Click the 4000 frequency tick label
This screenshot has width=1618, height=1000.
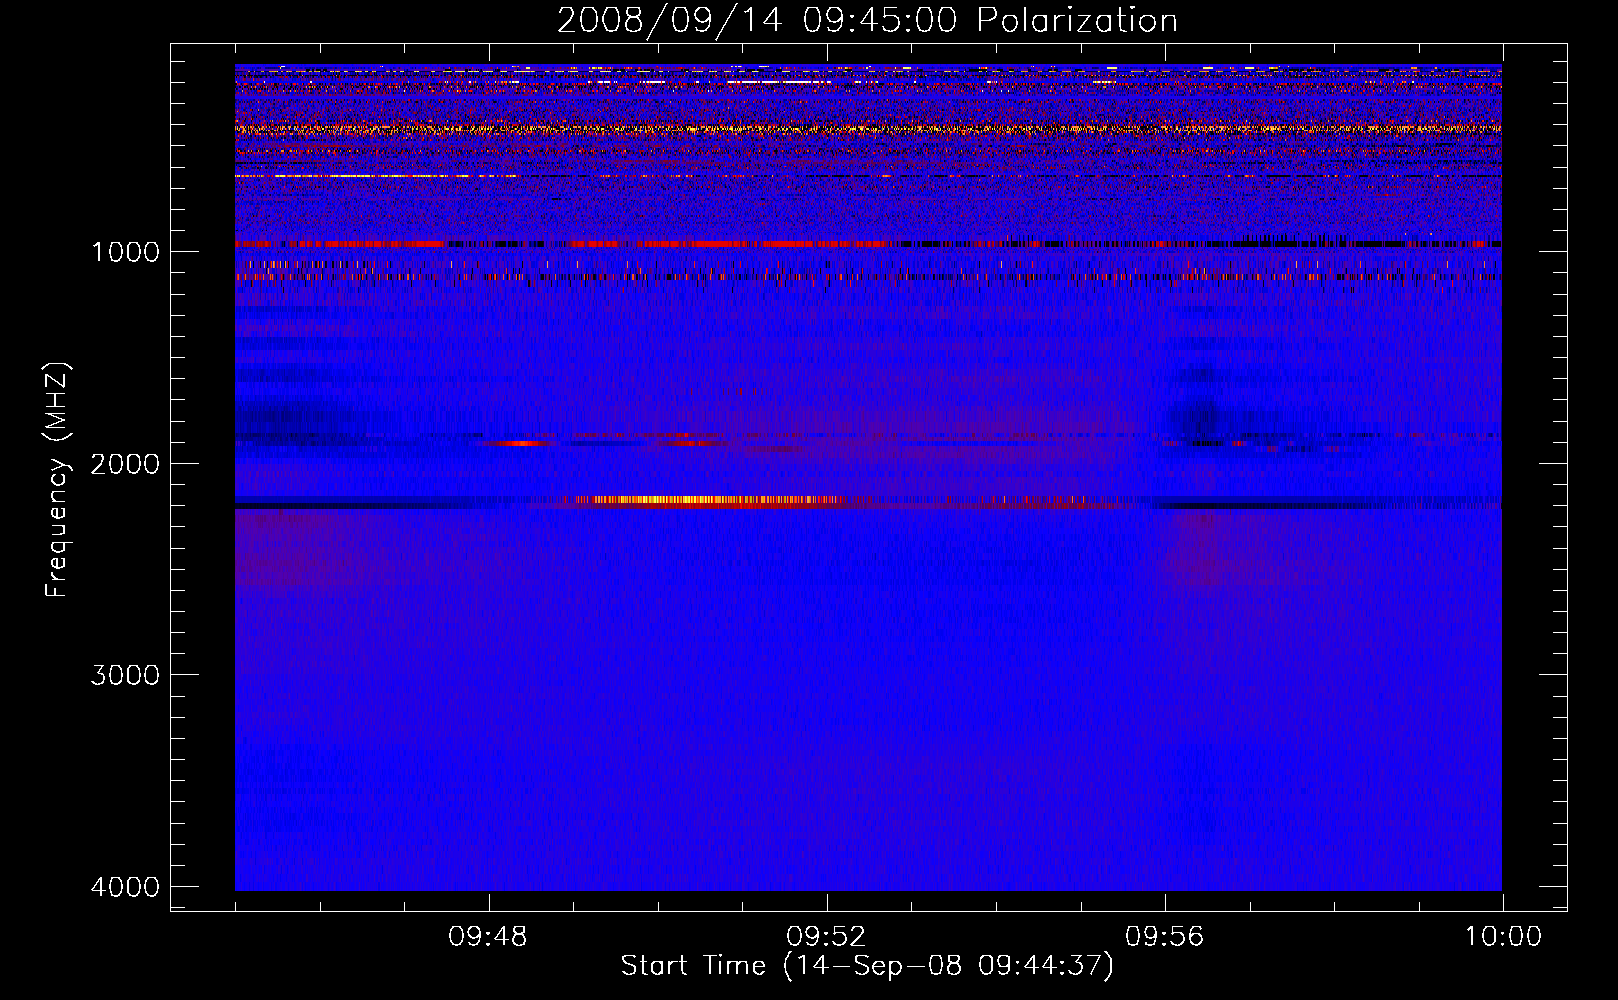(125, 887)
